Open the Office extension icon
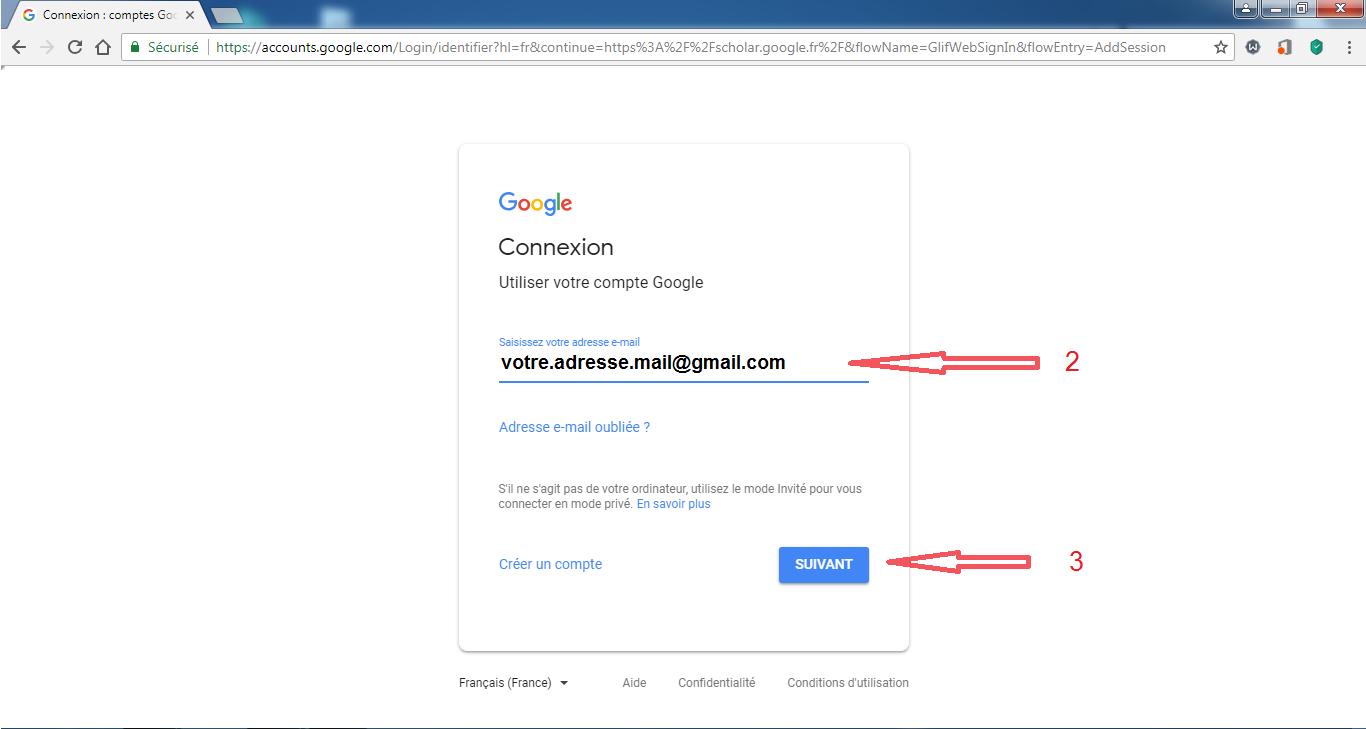 1285,47
